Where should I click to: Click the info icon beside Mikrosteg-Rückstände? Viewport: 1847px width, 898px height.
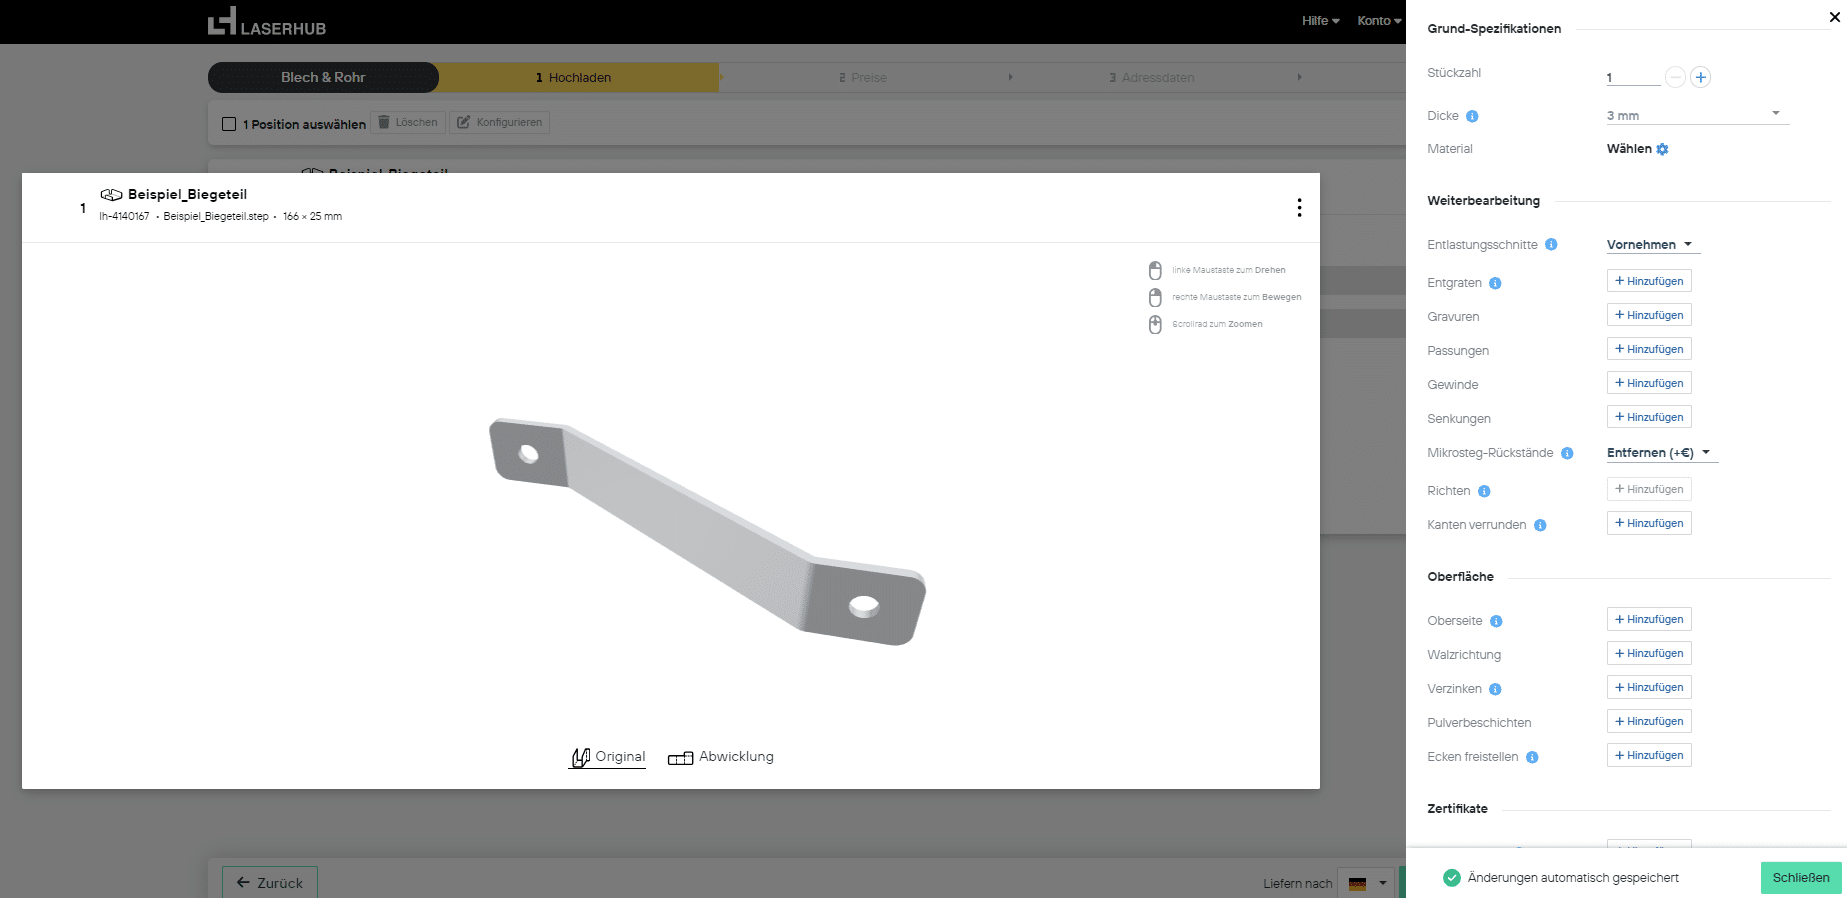coord(1567,453)
